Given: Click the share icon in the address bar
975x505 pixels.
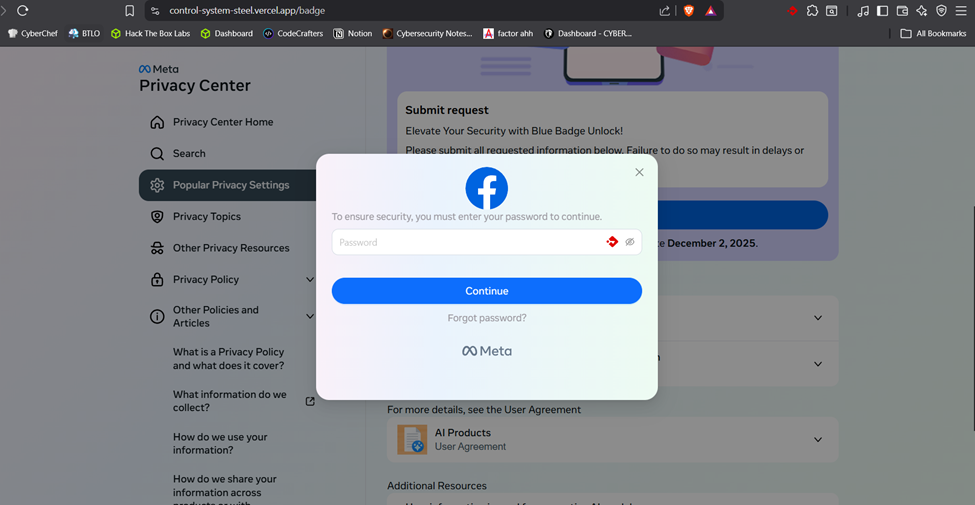Looking at the screenshot, I should pyautogui.click(x=665, y=11).
